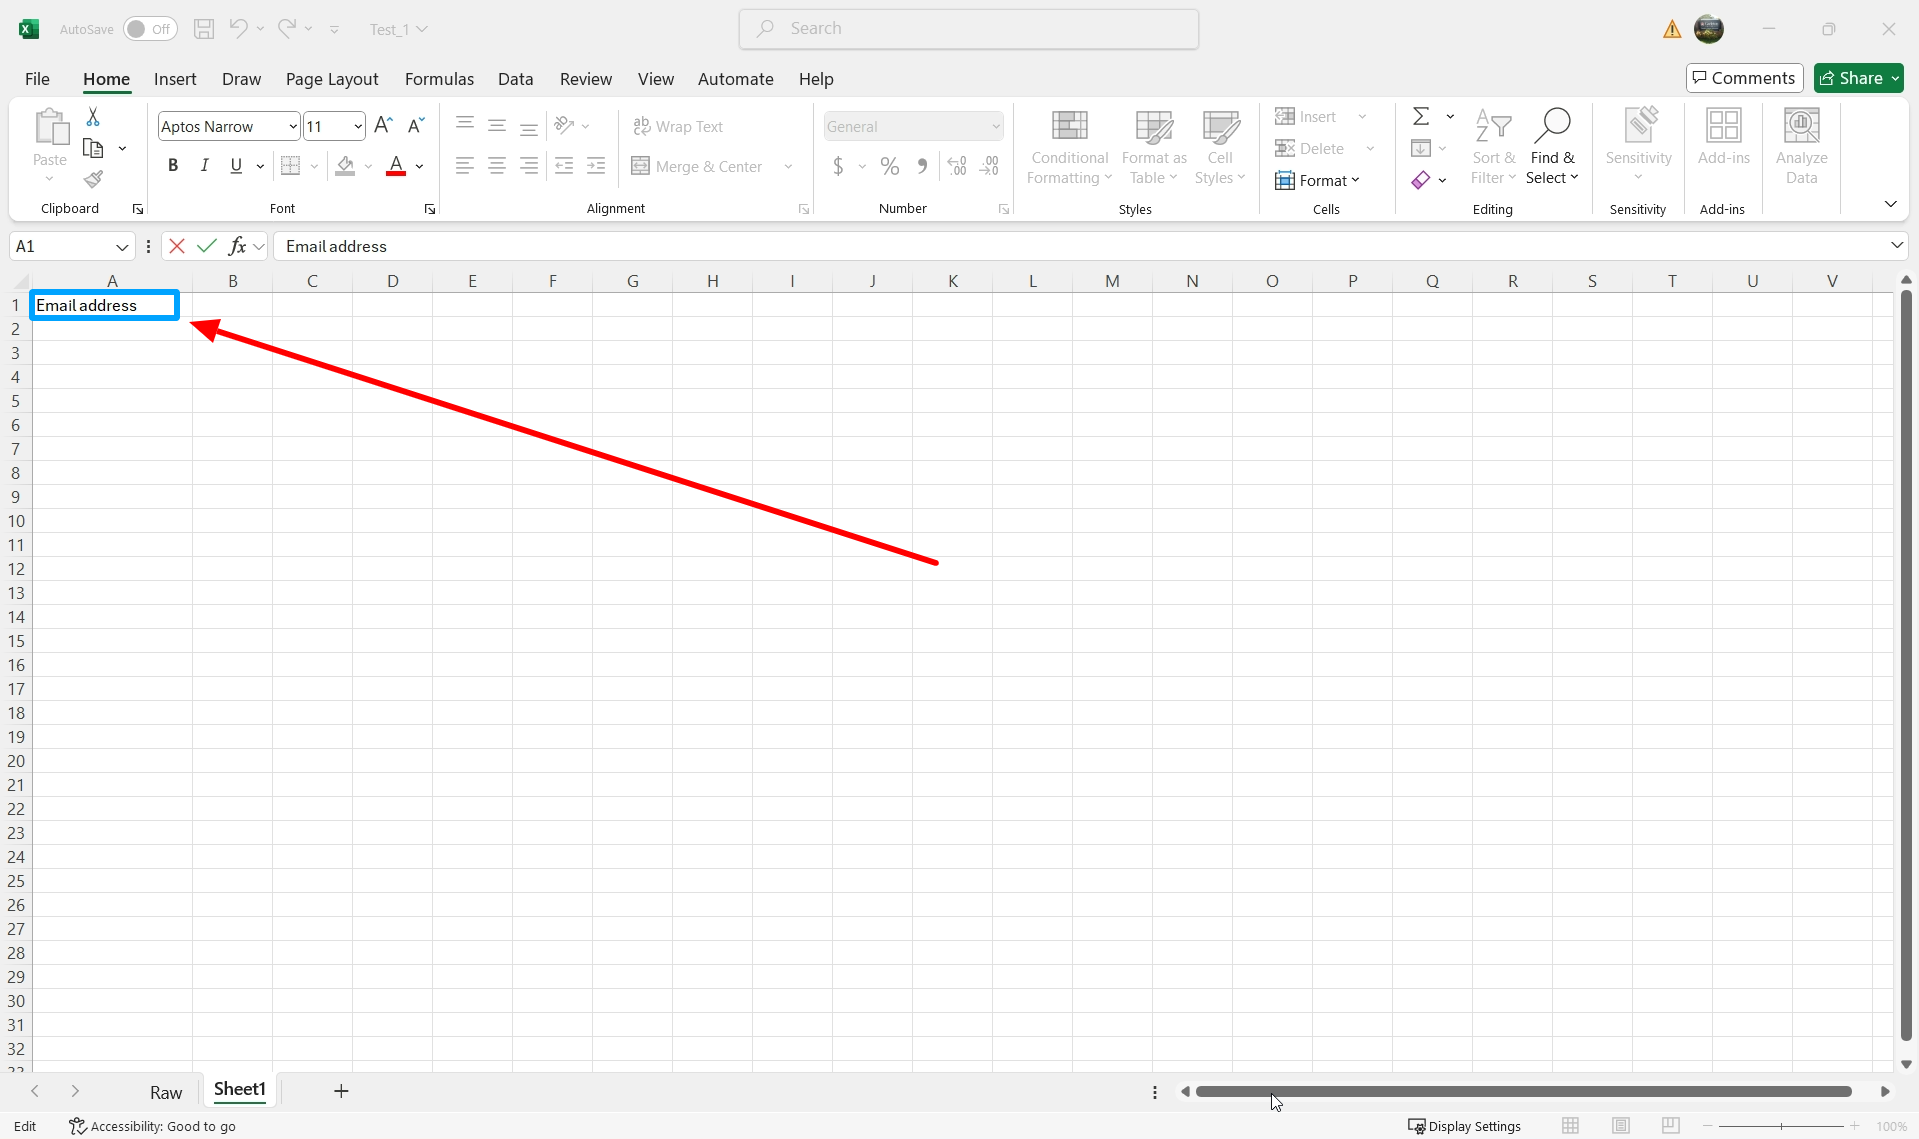Viewport: 1919px width, 1139px height.
Task: Click the Increase Font Size icon
Action: click(x=383, y=126)
